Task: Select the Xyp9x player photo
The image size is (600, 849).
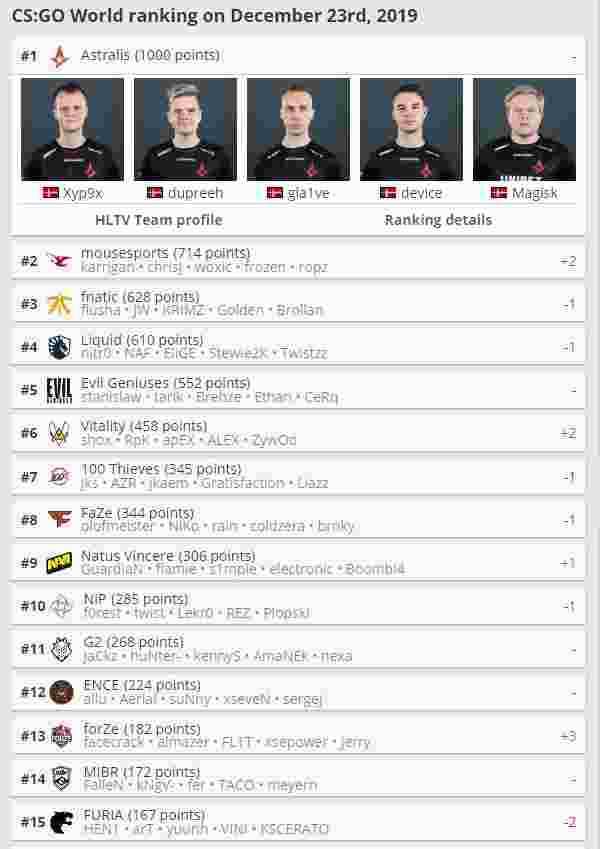Action: [x=73, y=129]
